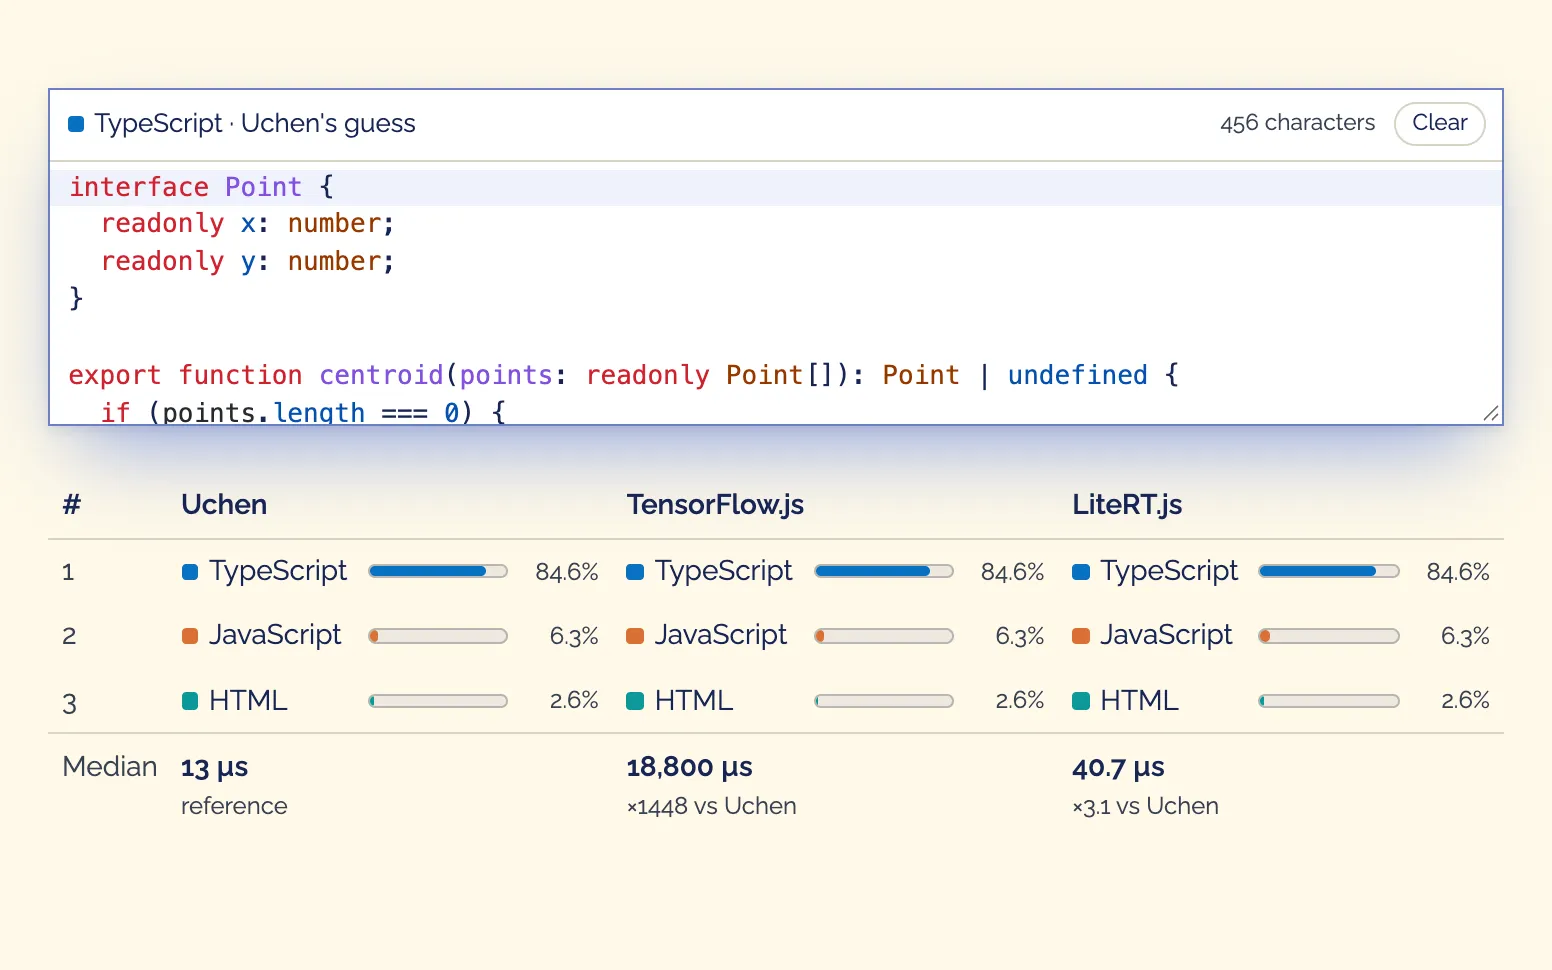Image resolution: width=1552 pixels, height=970 pixels.
Task: Click TensorFlow.js HTML confidence bar
Action: click(x=884, y=701)
